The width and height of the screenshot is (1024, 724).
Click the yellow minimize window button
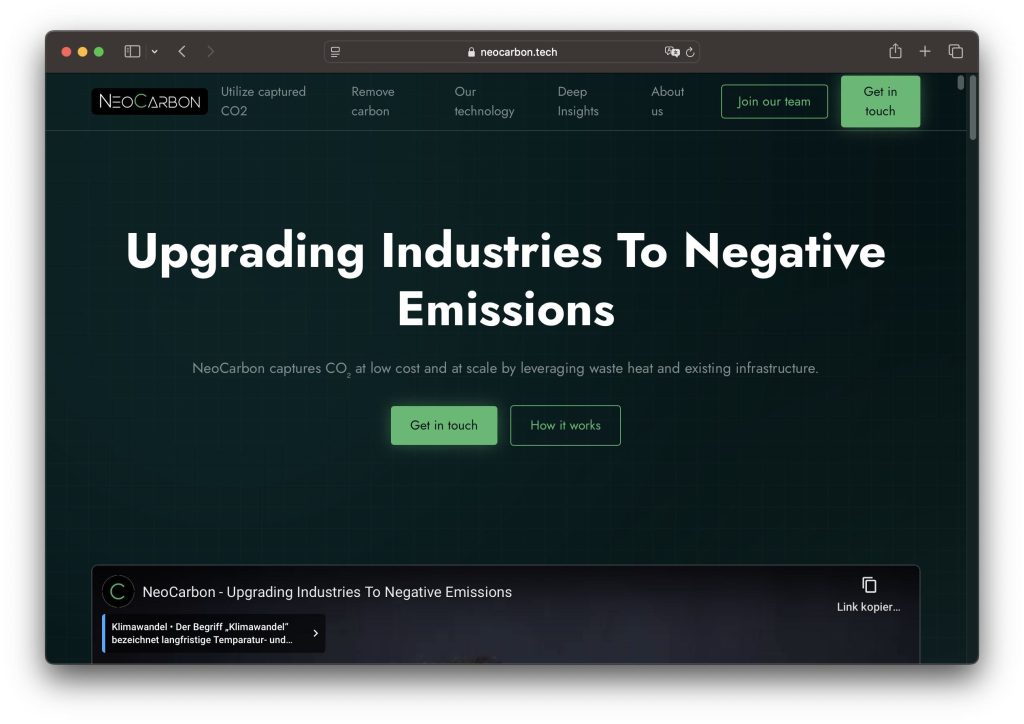[82, 52]
